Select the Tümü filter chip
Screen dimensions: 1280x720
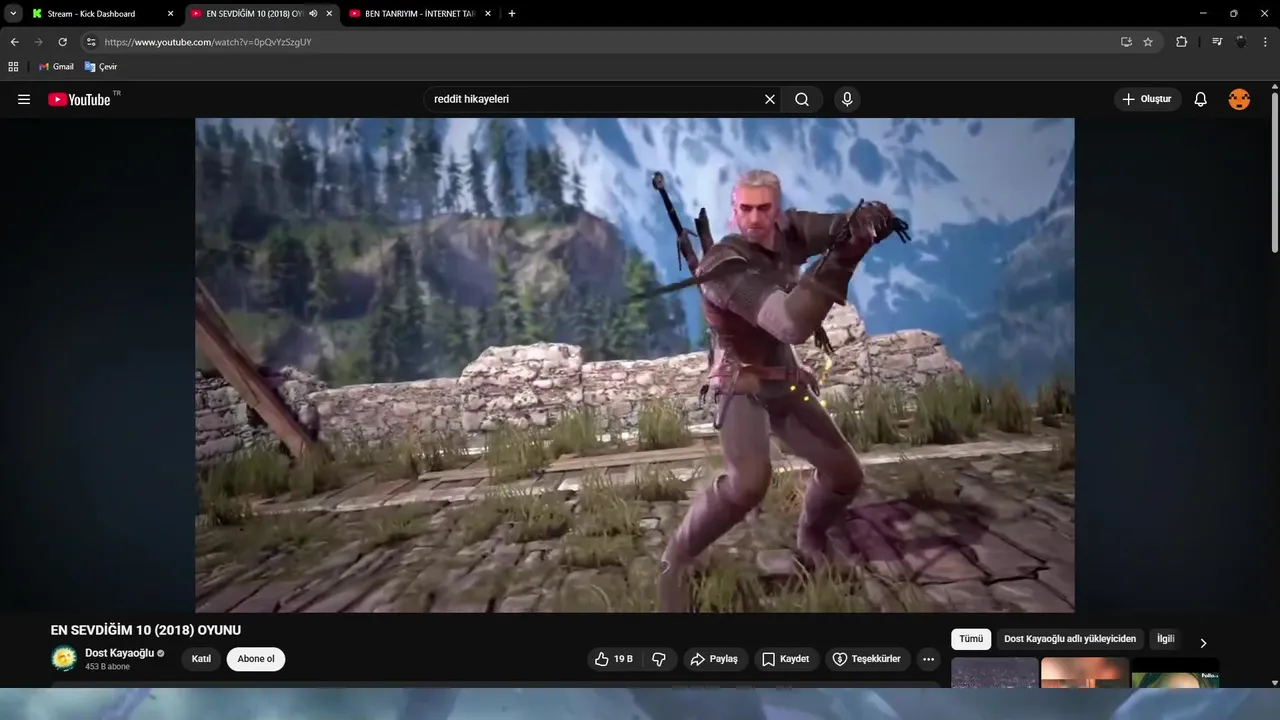971,639
